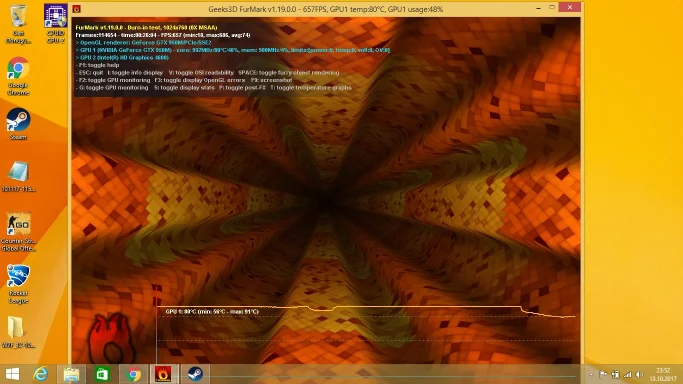Screen dimensions: 683x384
Task: Open File Explorer in taskbar
Action: click(71, 374)
